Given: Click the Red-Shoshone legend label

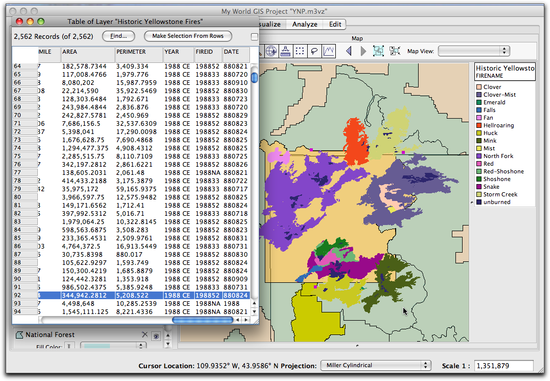Looking at the screenshot, I should 503,172.
